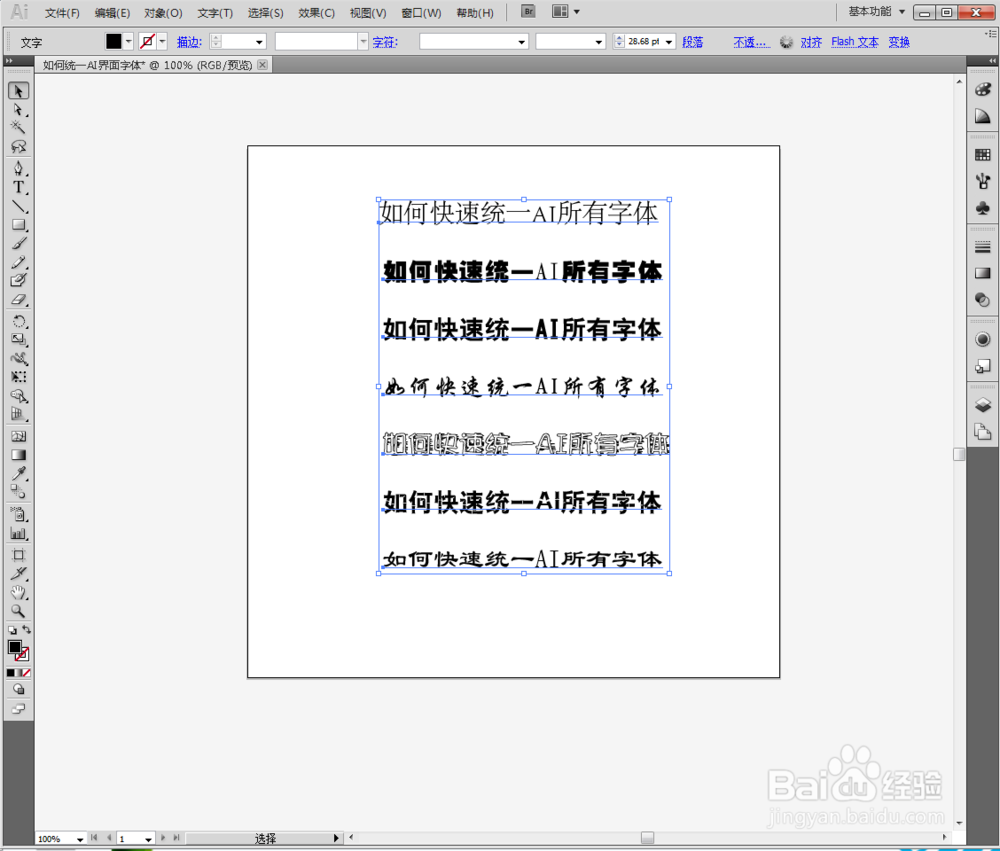Launch Adobe Bridge from Br button

point(528,11)
